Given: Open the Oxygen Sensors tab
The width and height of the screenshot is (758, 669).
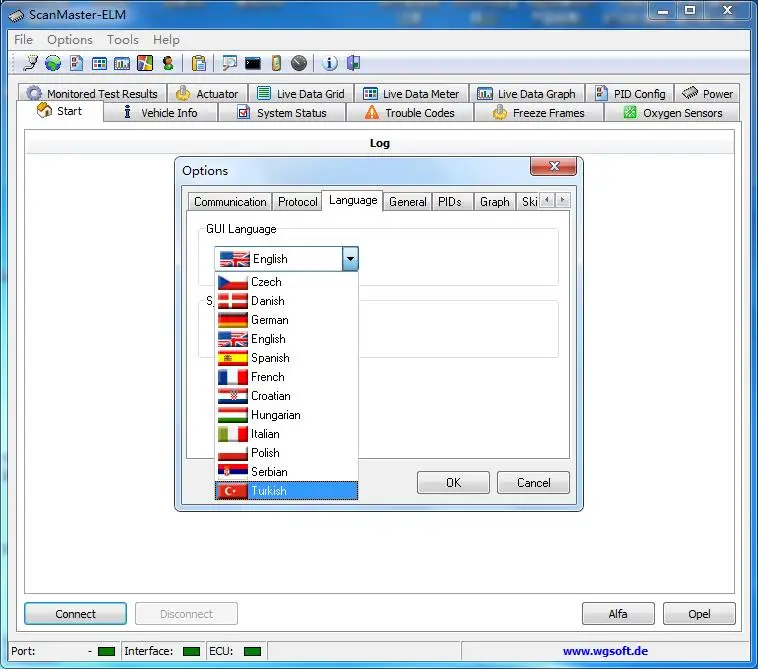Looking at the screenshot, I should click(672, 113).
